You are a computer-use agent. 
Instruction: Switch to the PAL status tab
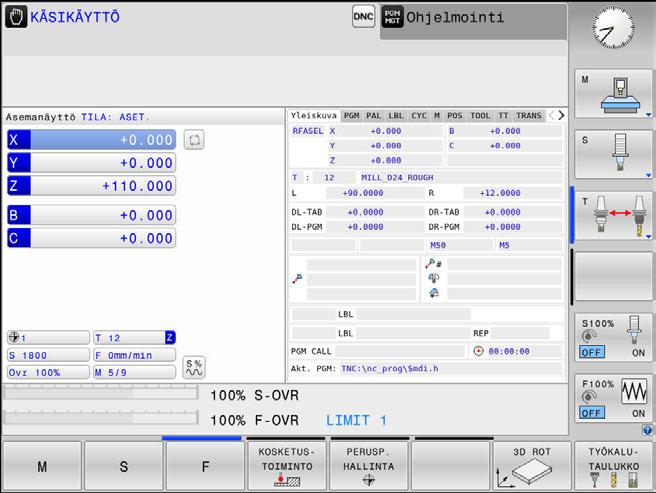click(374, 116)
